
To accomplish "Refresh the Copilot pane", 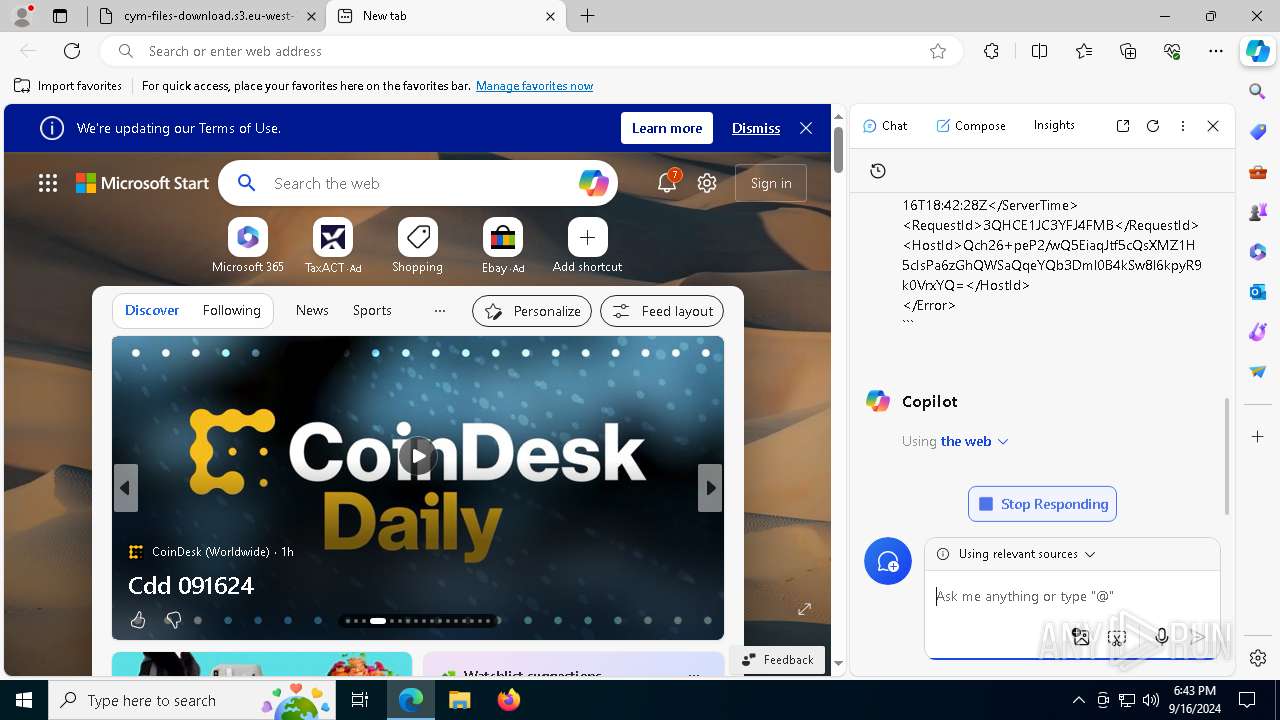I will [x=1153, y=126].
